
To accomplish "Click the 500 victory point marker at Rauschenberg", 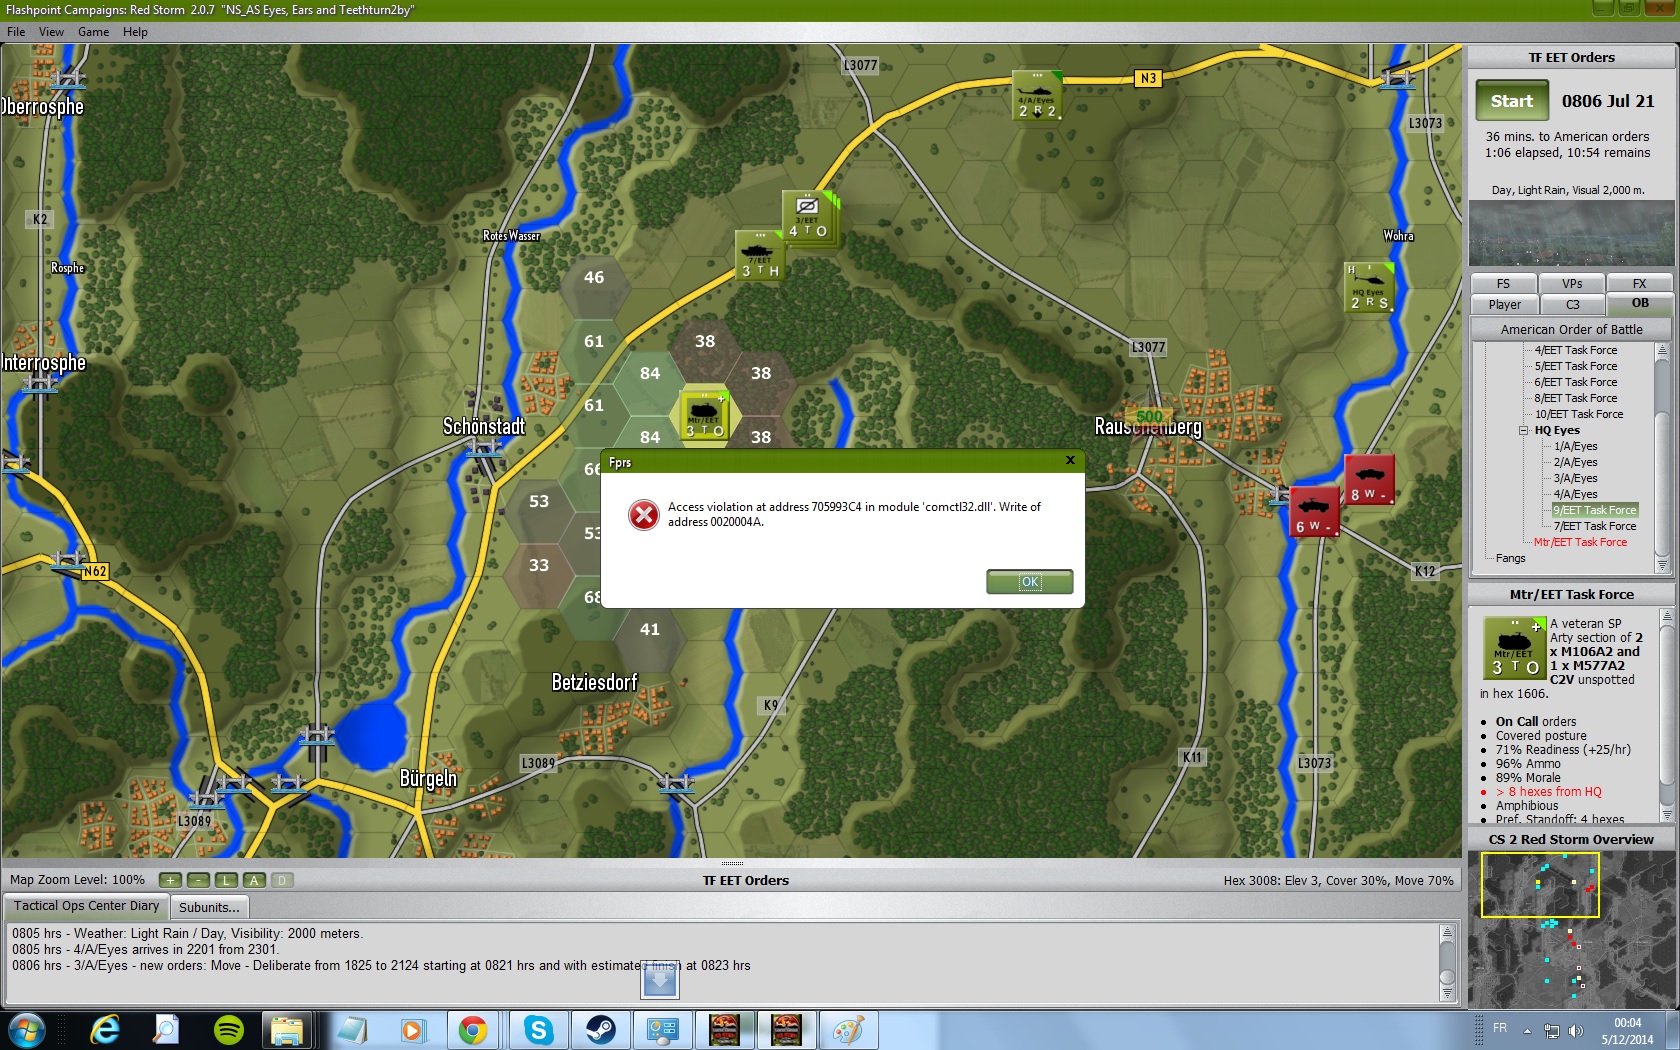I will (x=1149, y=416).
